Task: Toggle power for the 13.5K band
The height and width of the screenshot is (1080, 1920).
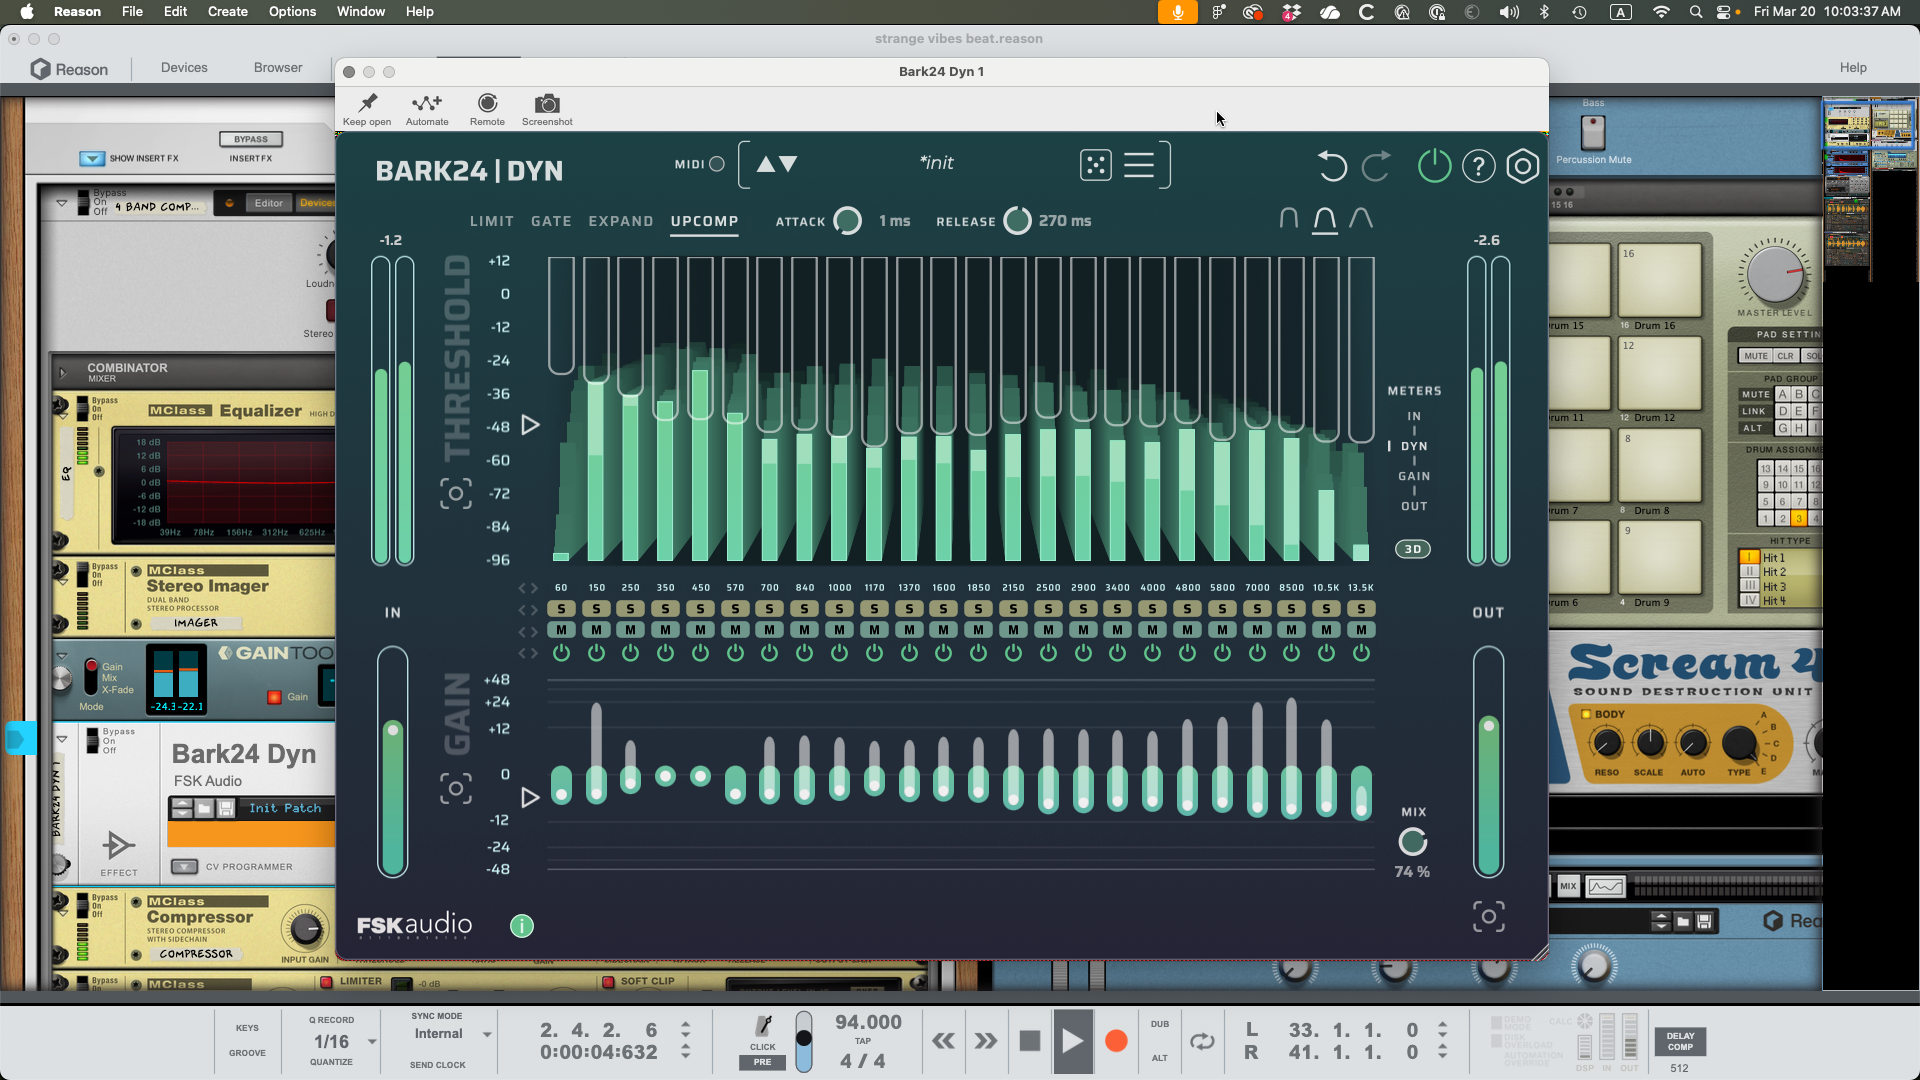Action: [x=1361, y=653]
